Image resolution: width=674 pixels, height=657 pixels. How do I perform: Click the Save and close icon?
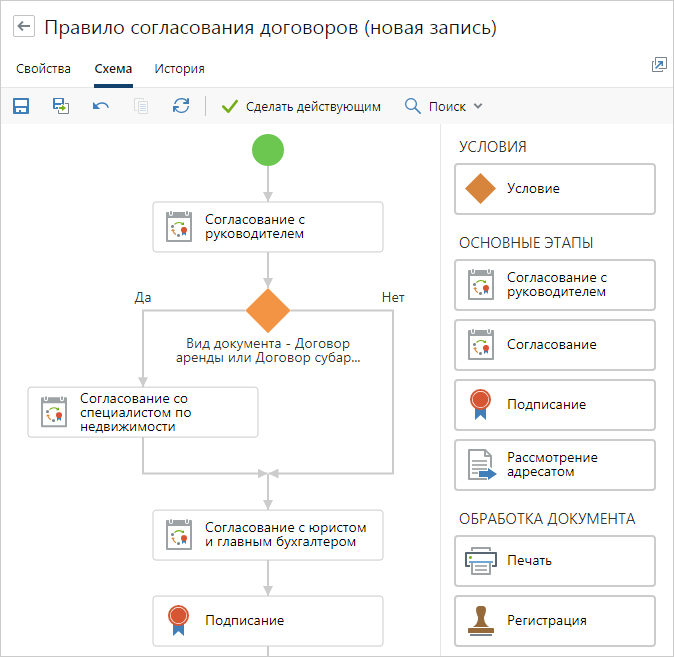pos(61,106)
